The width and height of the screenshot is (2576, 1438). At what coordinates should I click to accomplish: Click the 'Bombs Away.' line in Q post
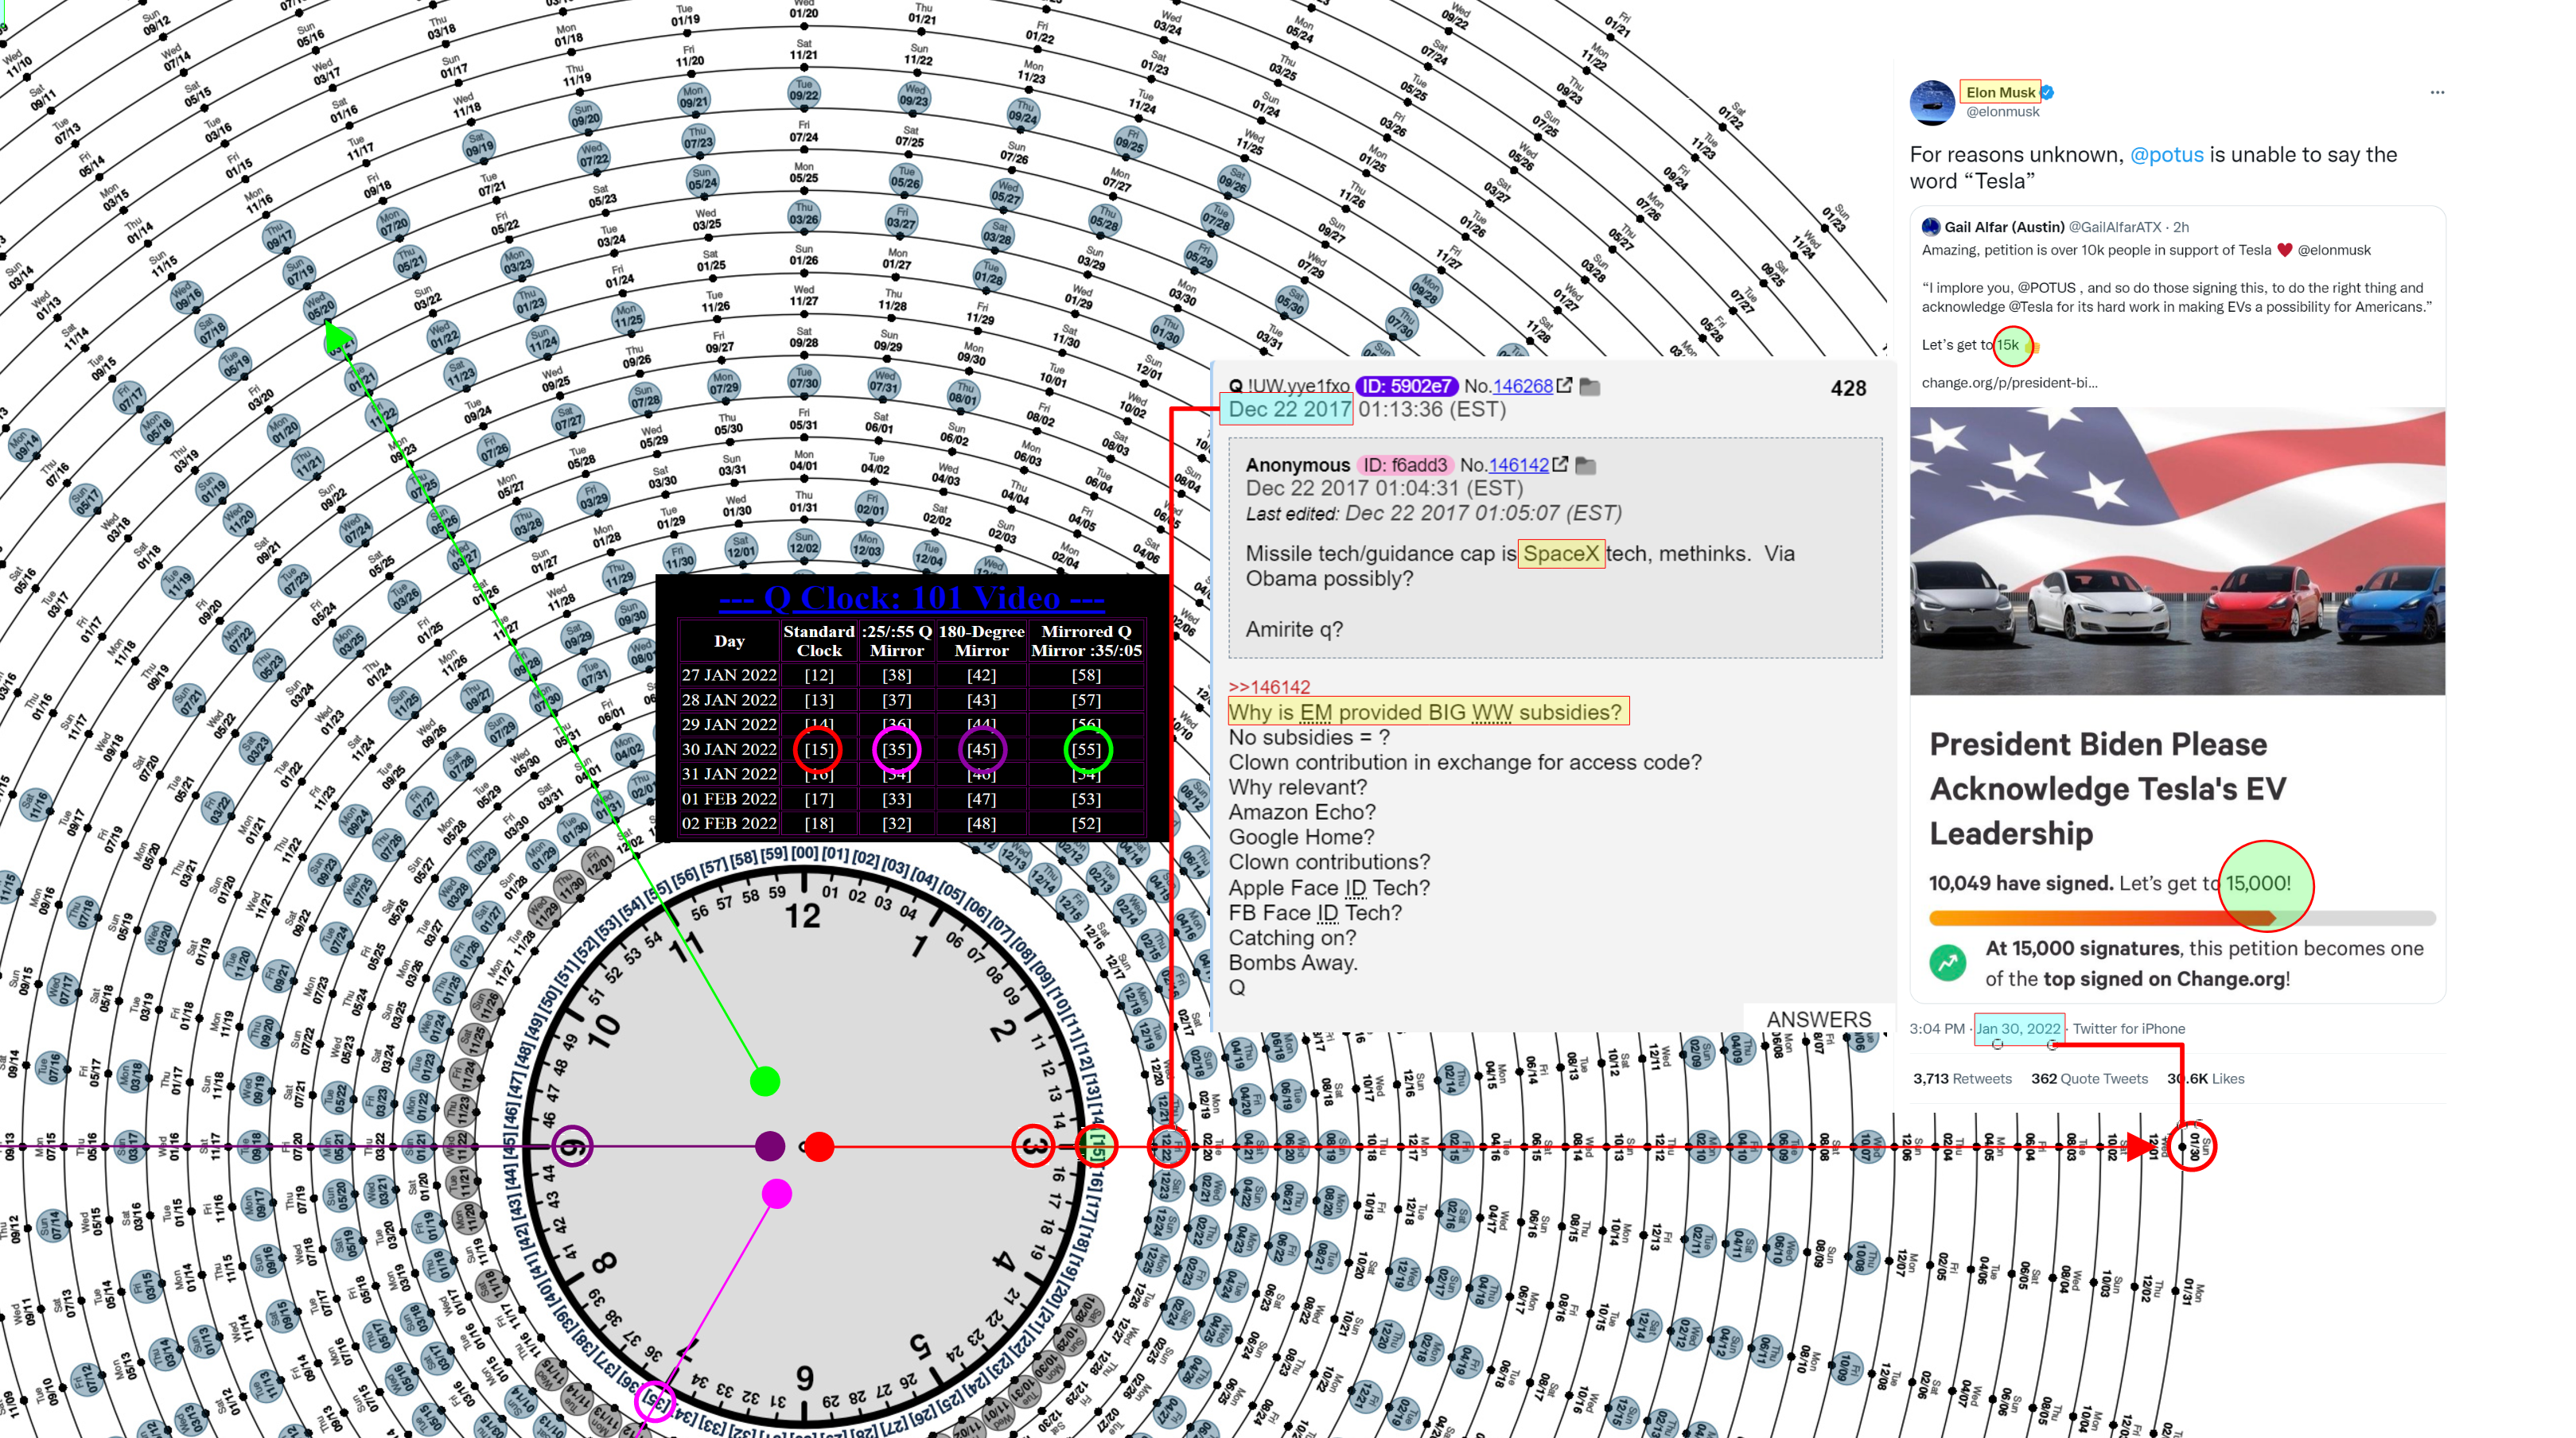(1292, 962)
